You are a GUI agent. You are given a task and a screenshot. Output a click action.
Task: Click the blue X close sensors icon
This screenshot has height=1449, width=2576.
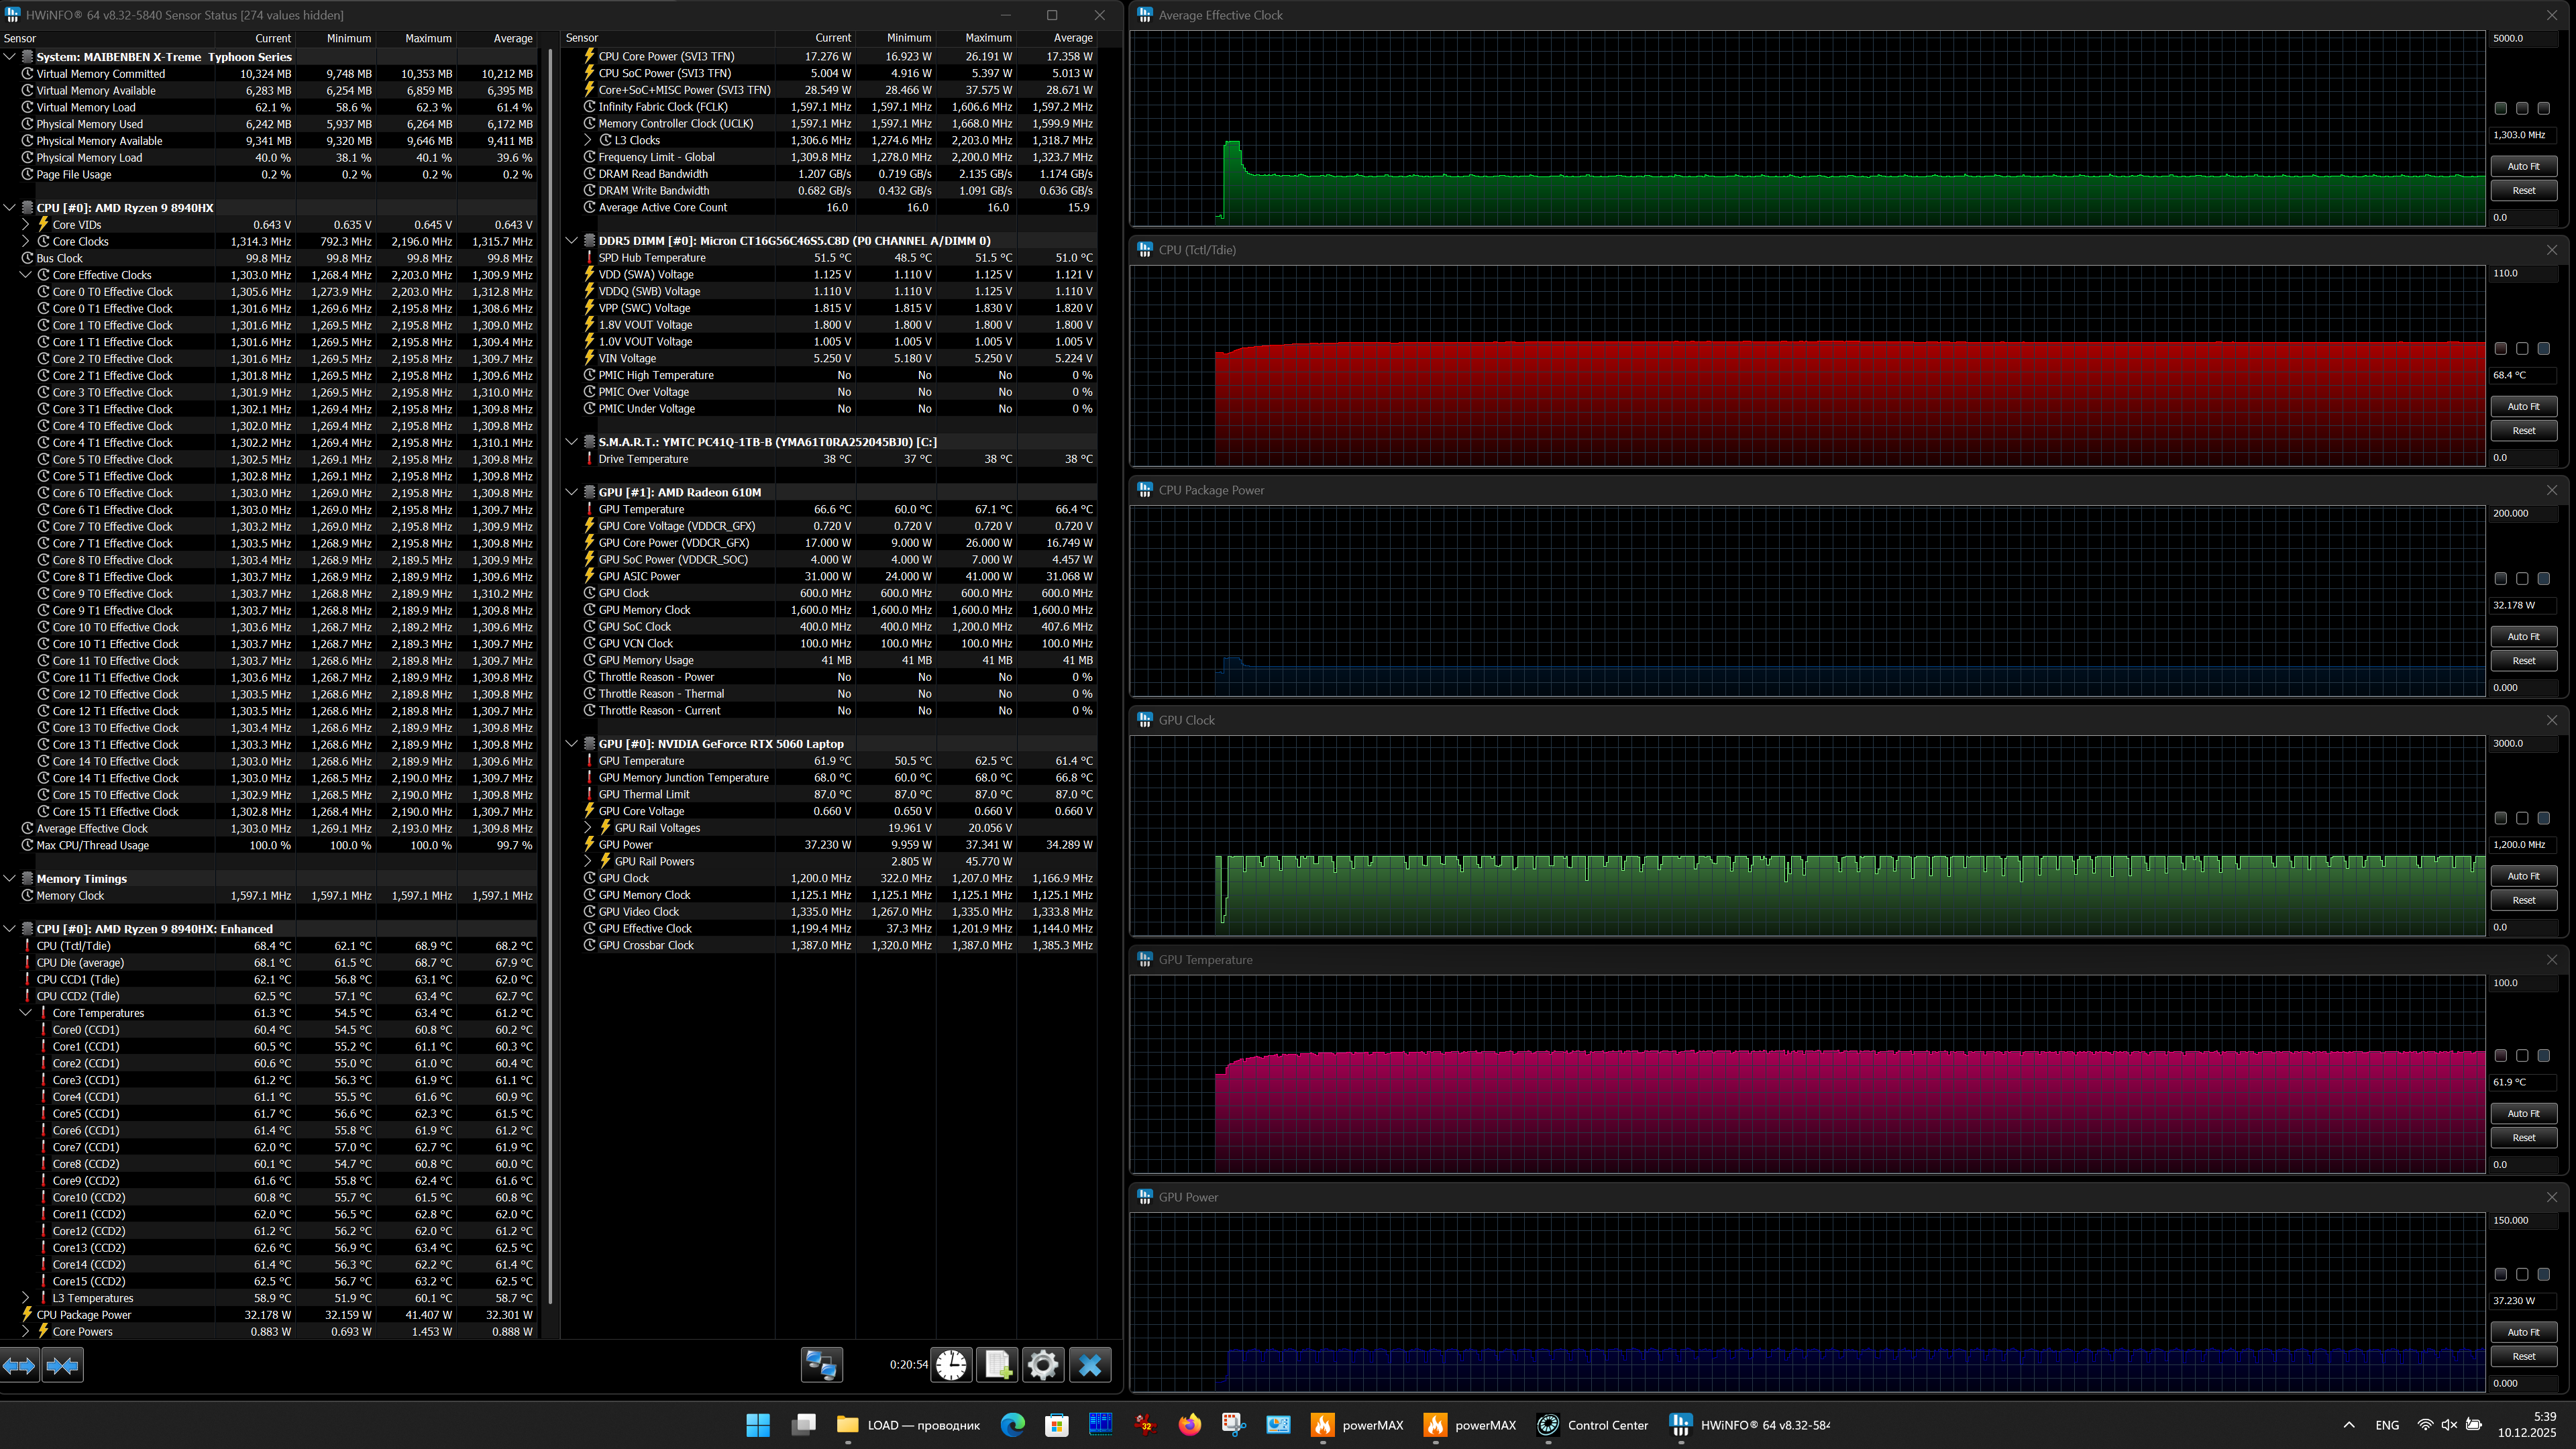point(1089,1365)
